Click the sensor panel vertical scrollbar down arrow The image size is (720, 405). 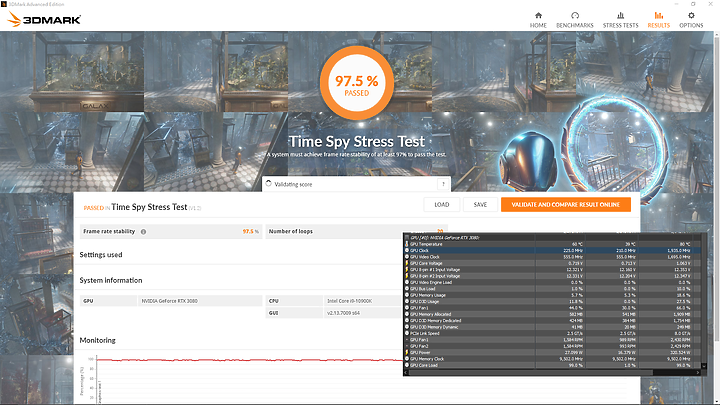coord(704,366)
